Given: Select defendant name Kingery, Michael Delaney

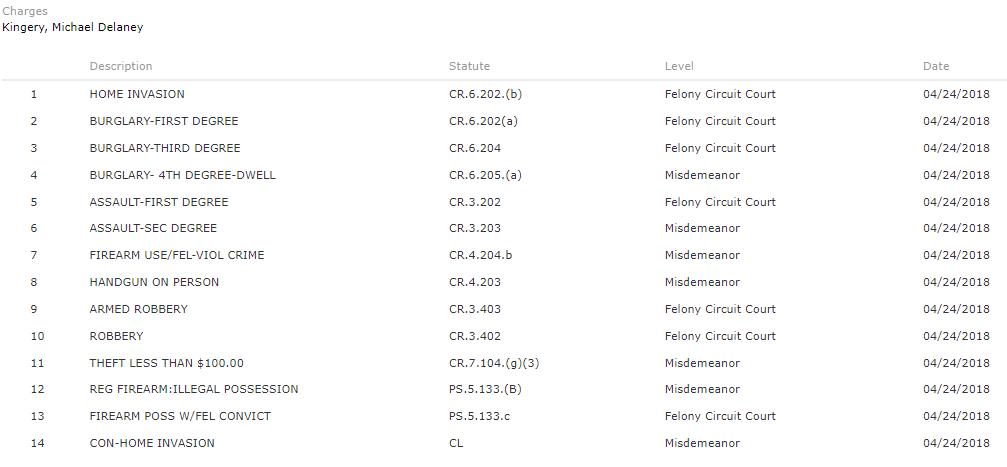Looking at the screenshot, I should point(72,27).
